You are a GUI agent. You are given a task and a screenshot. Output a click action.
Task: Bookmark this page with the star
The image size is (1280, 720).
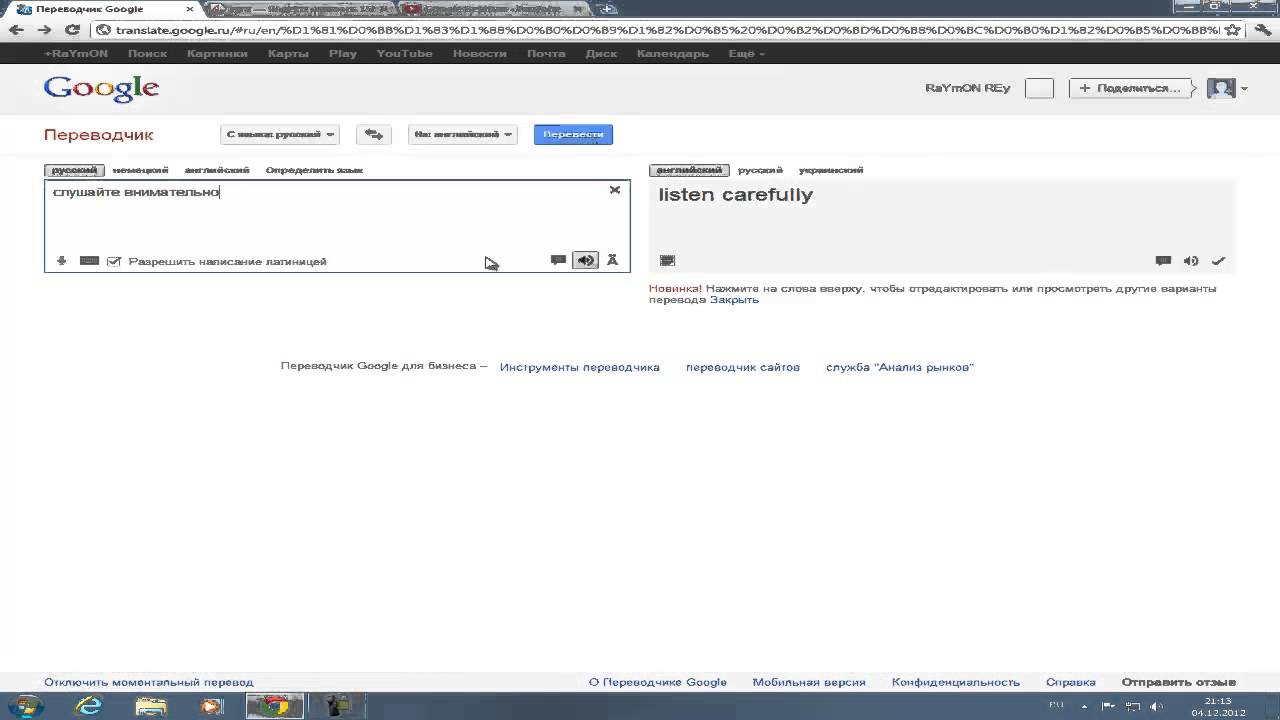1234,30
